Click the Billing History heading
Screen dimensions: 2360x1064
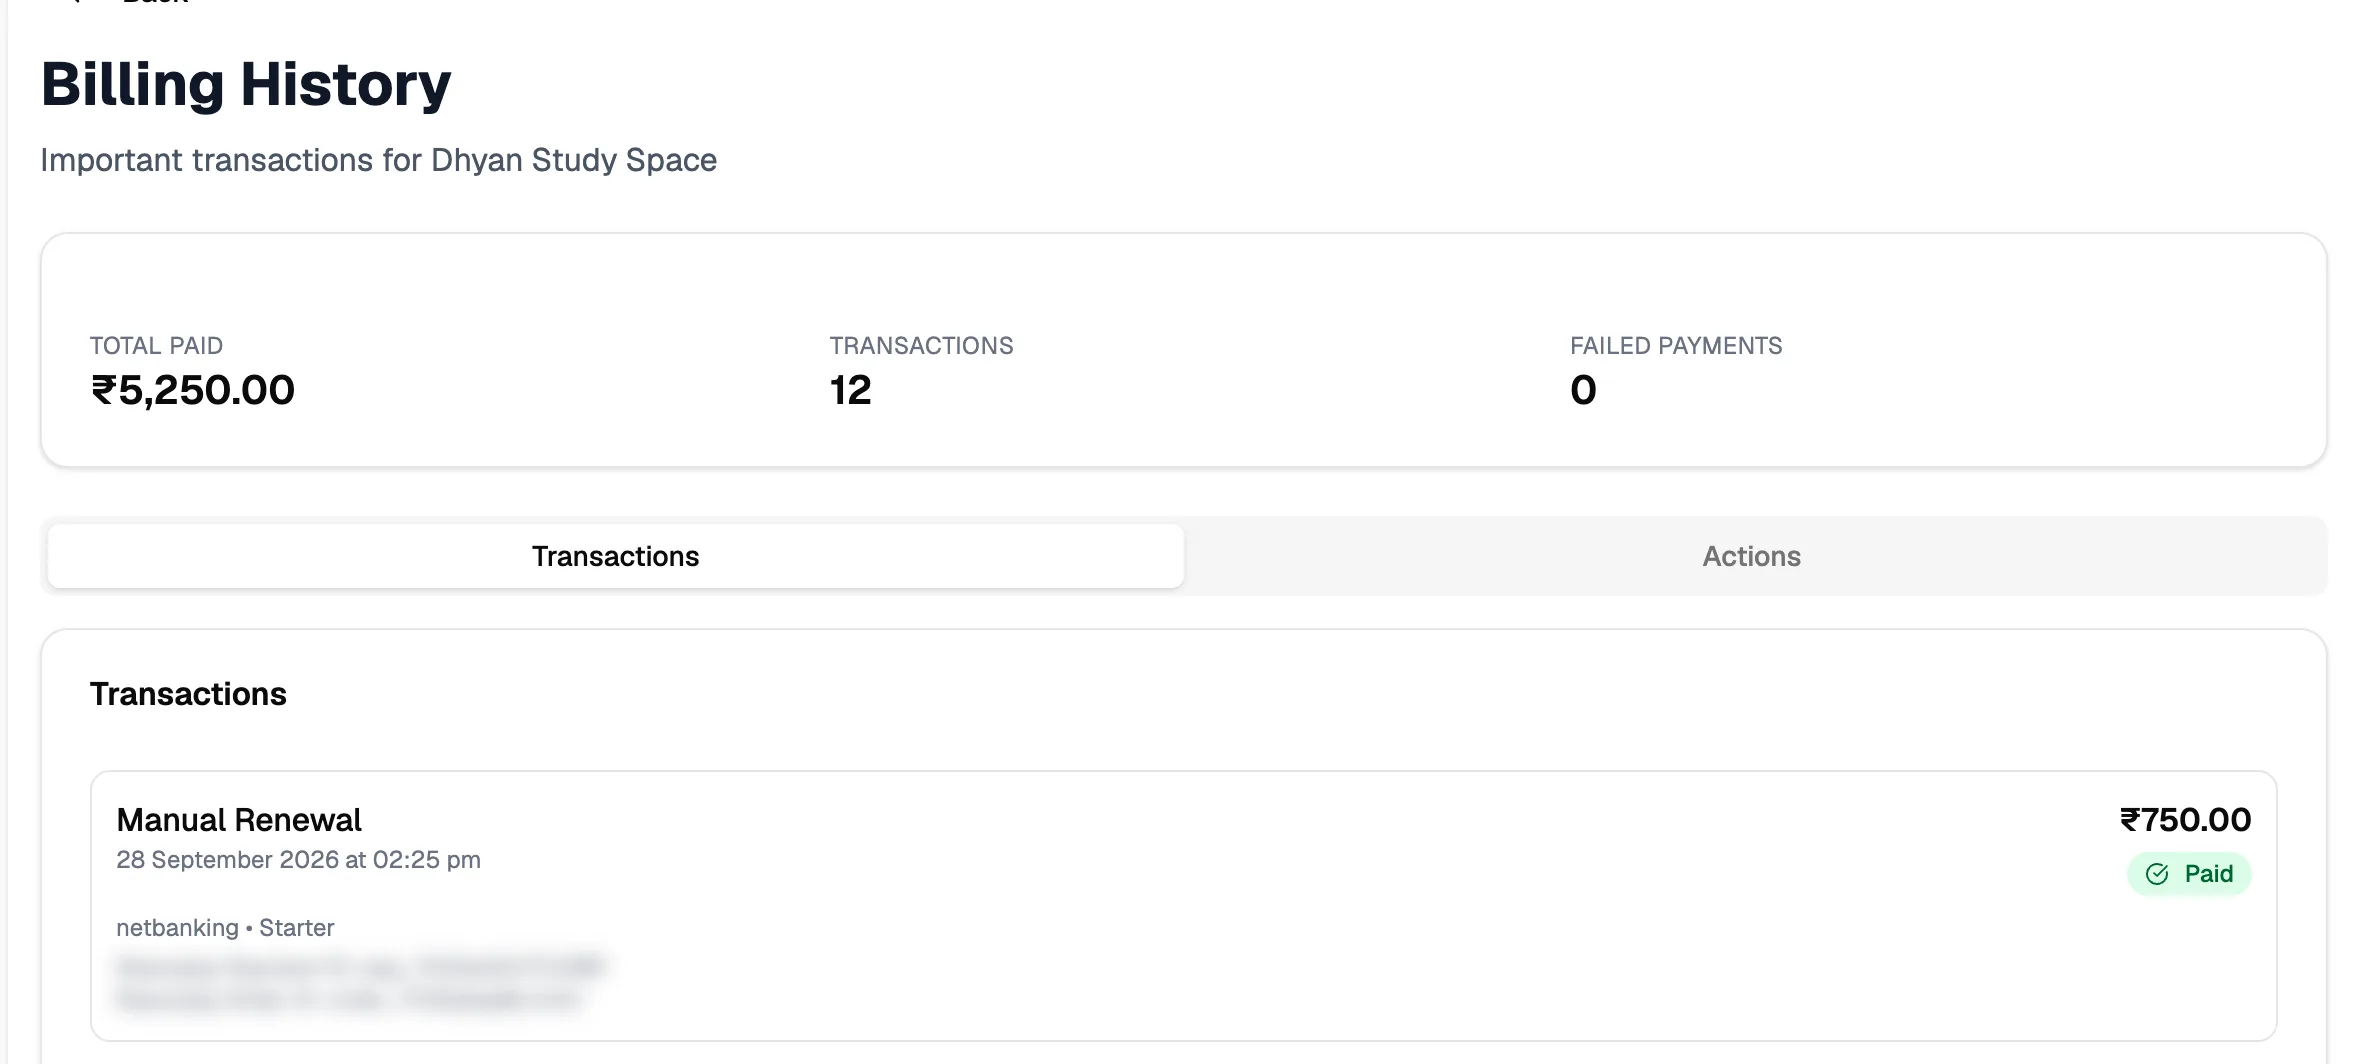[x=246, y=84]
